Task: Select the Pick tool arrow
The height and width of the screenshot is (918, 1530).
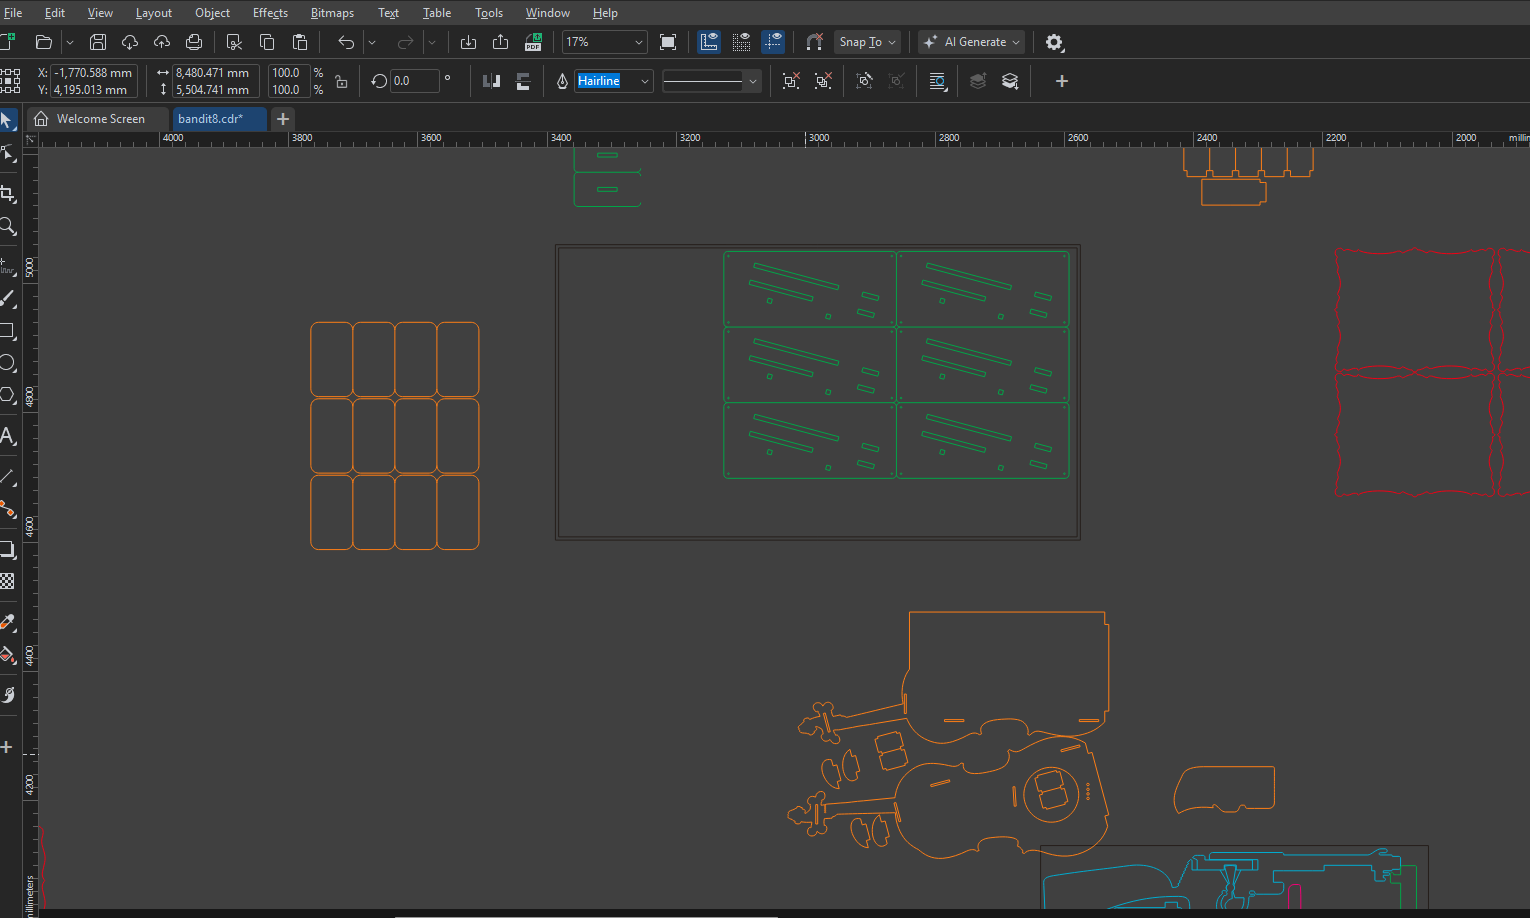Action: coord(7,120)
